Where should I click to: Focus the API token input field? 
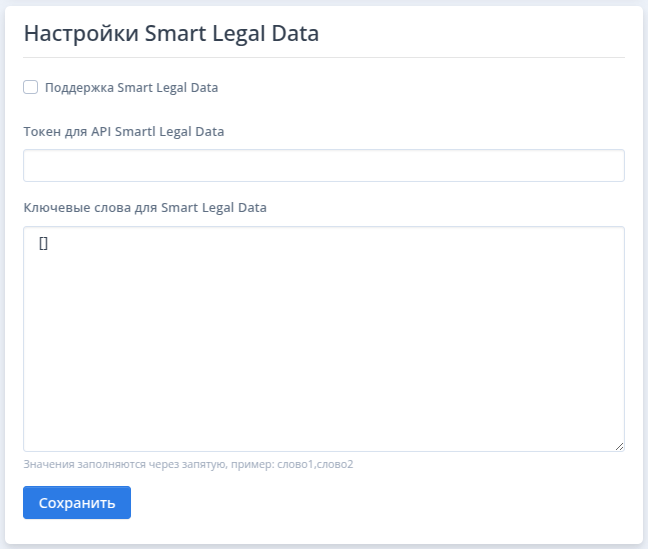click(324, 165)
